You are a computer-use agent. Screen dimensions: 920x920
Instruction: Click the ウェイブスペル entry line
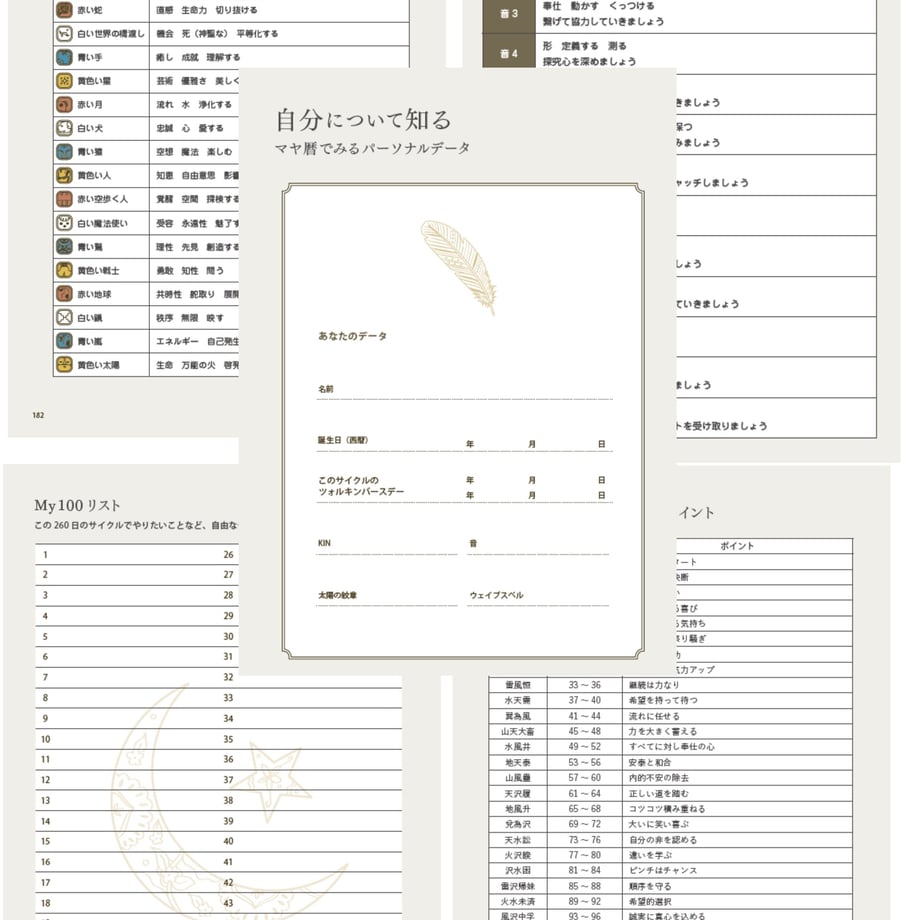pos(538,597)
